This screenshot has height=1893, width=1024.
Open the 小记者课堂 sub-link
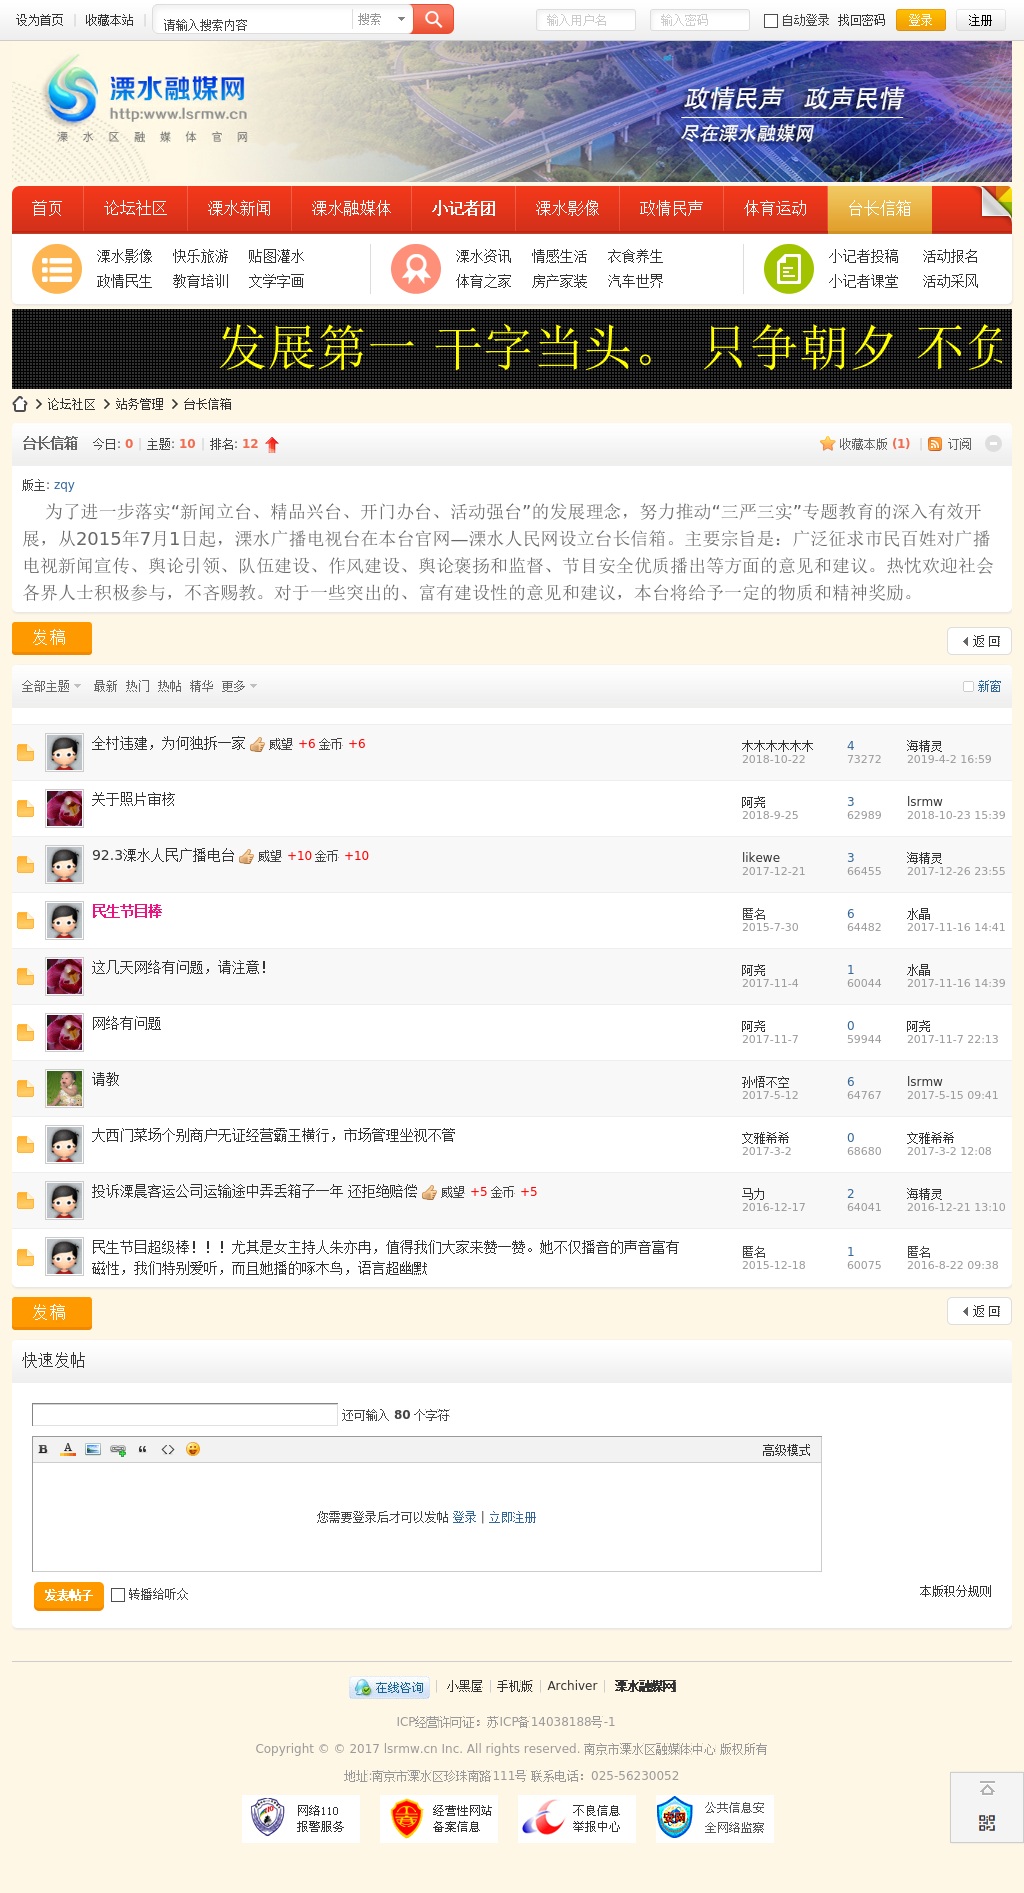point(863,282)
